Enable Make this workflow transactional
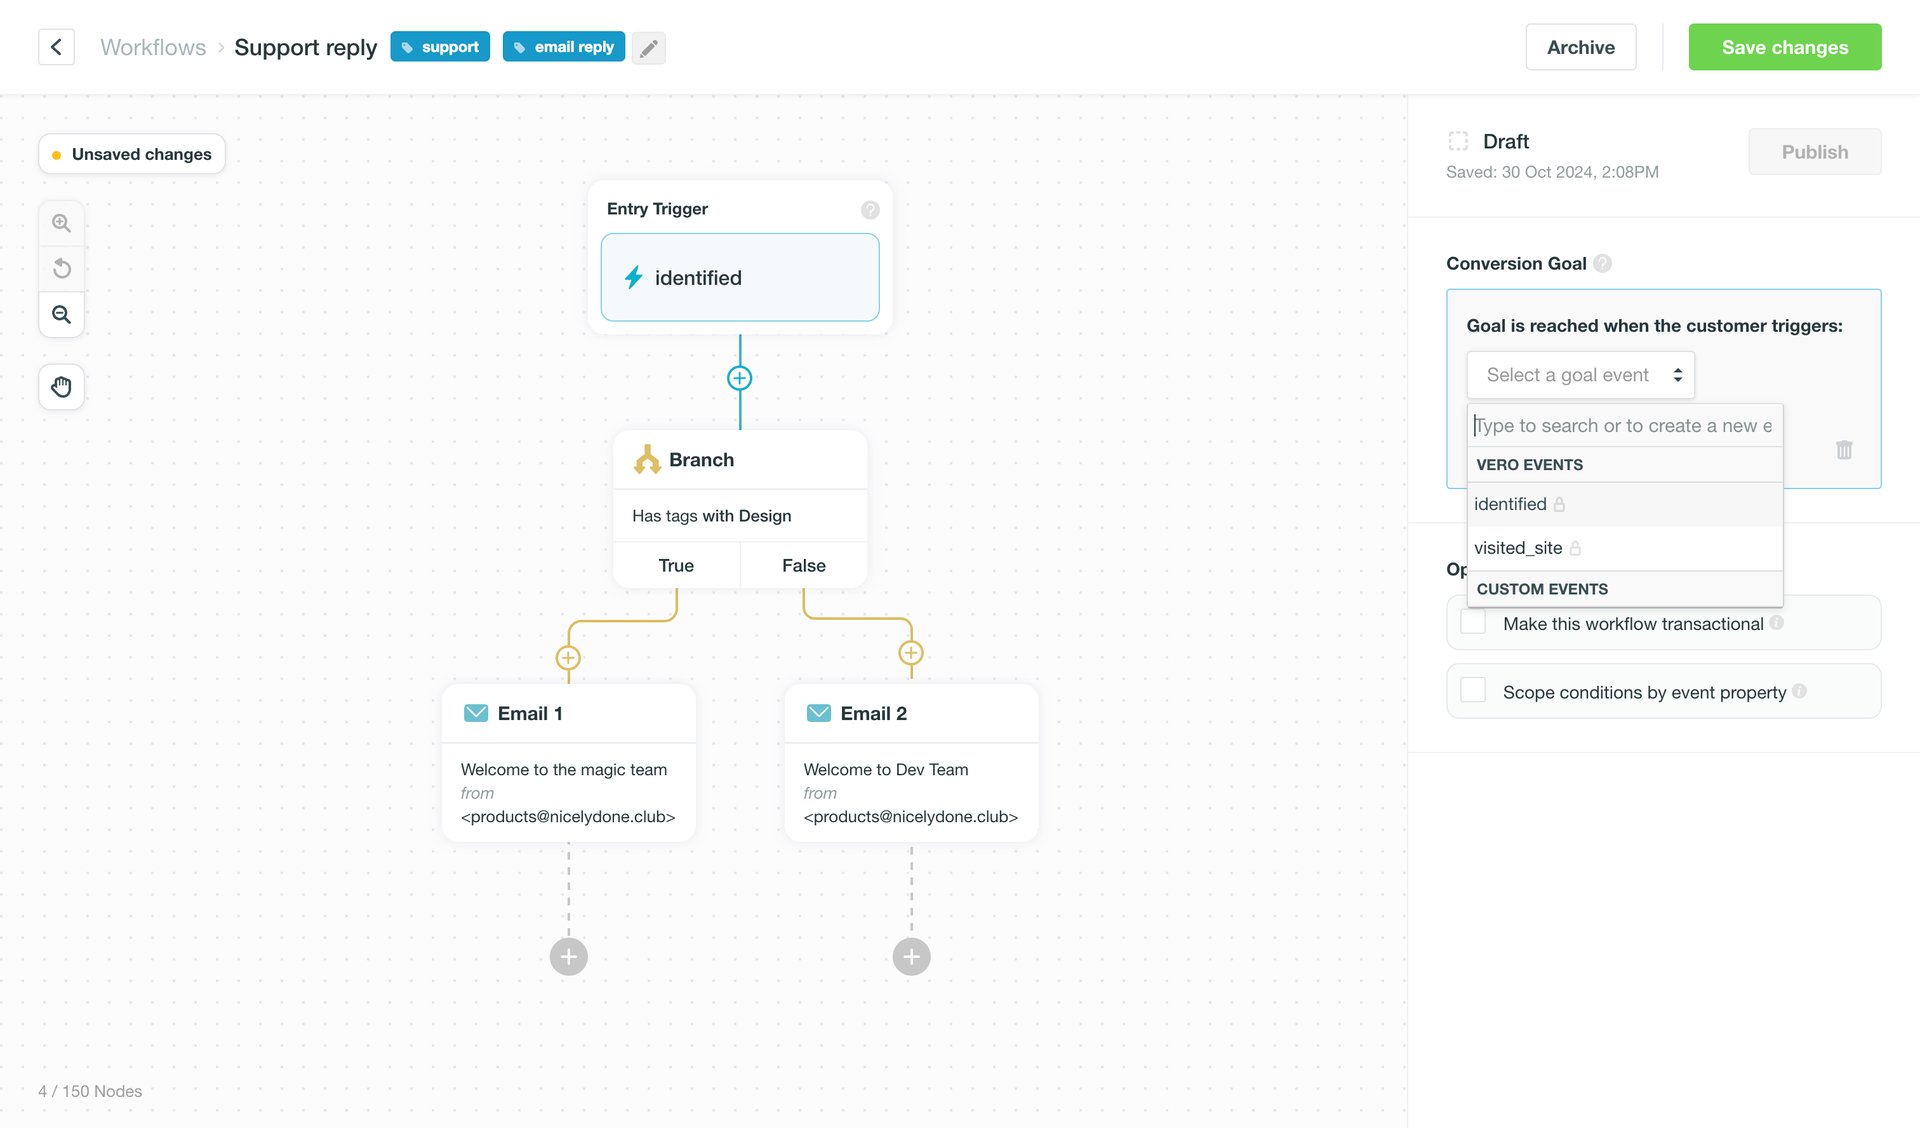1920x1128 pixels. pos(1472,622)
